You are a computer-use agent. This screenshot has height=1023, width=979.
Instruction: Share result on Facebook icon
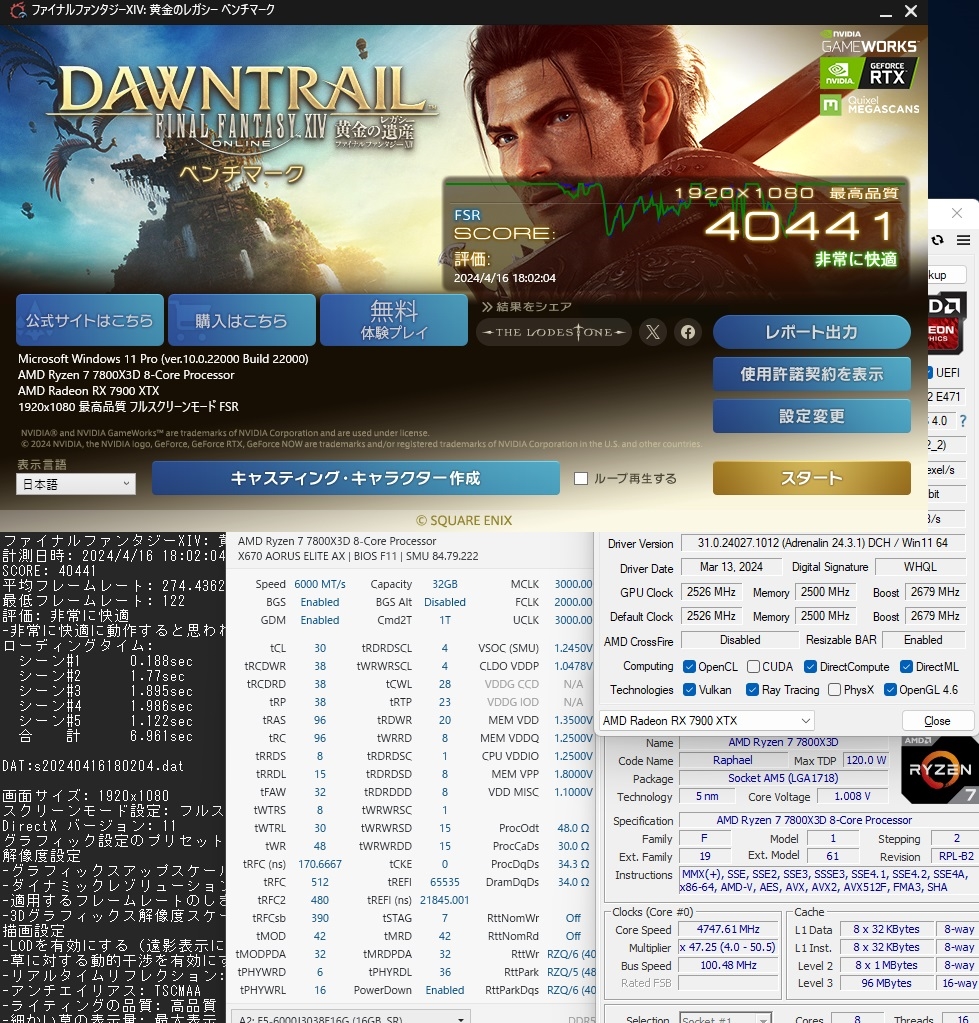coord(688,332)
